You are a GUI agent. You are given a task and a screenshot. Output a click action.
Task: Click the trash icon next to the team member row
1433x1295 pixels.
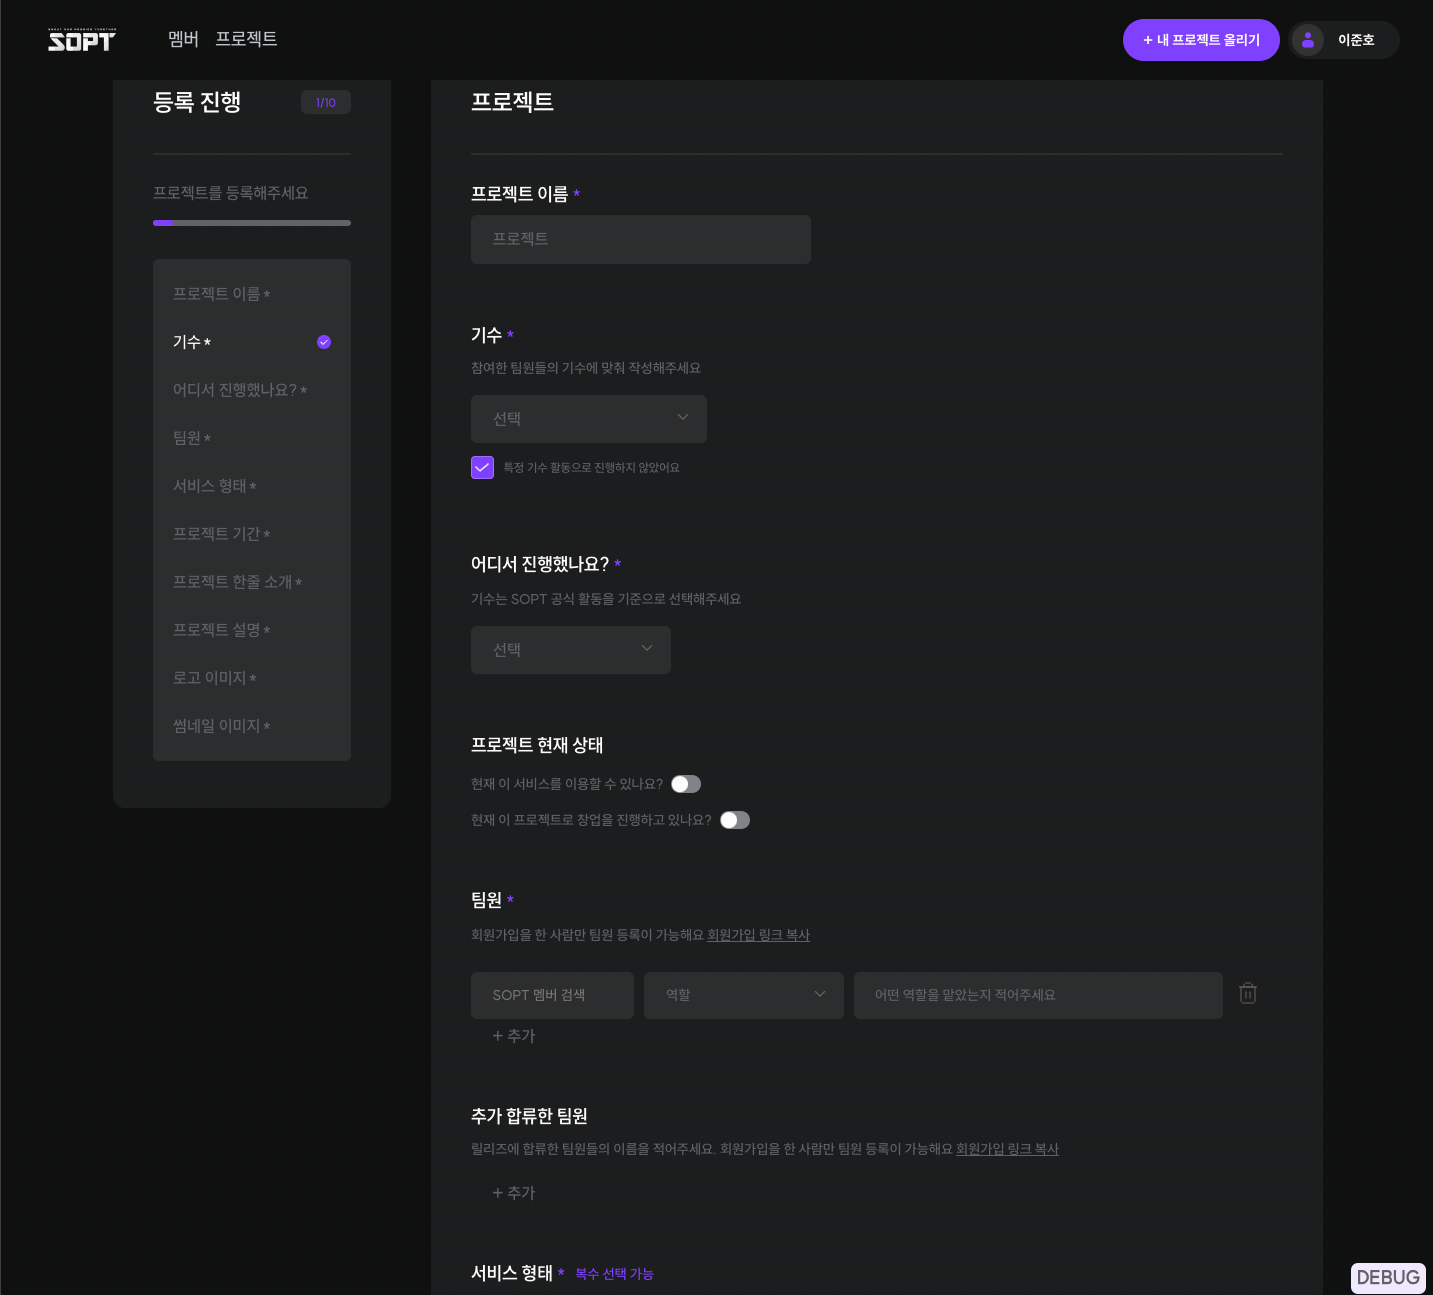(1247, 993)
